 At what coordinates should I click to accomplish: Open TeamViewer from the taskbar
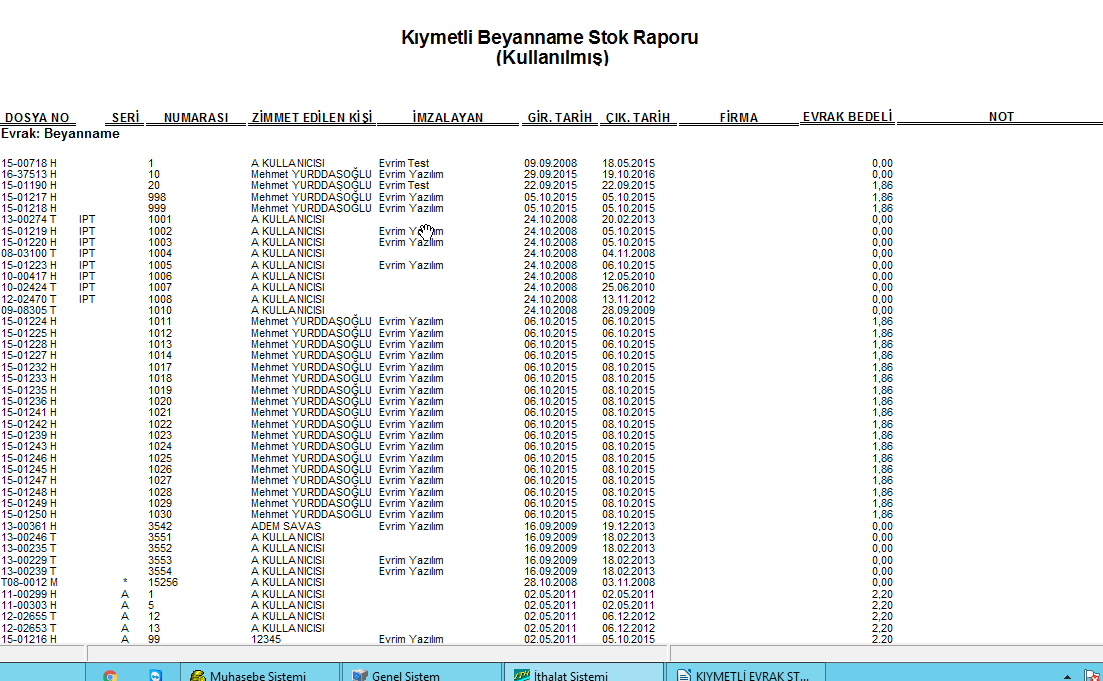pos(155,675)
